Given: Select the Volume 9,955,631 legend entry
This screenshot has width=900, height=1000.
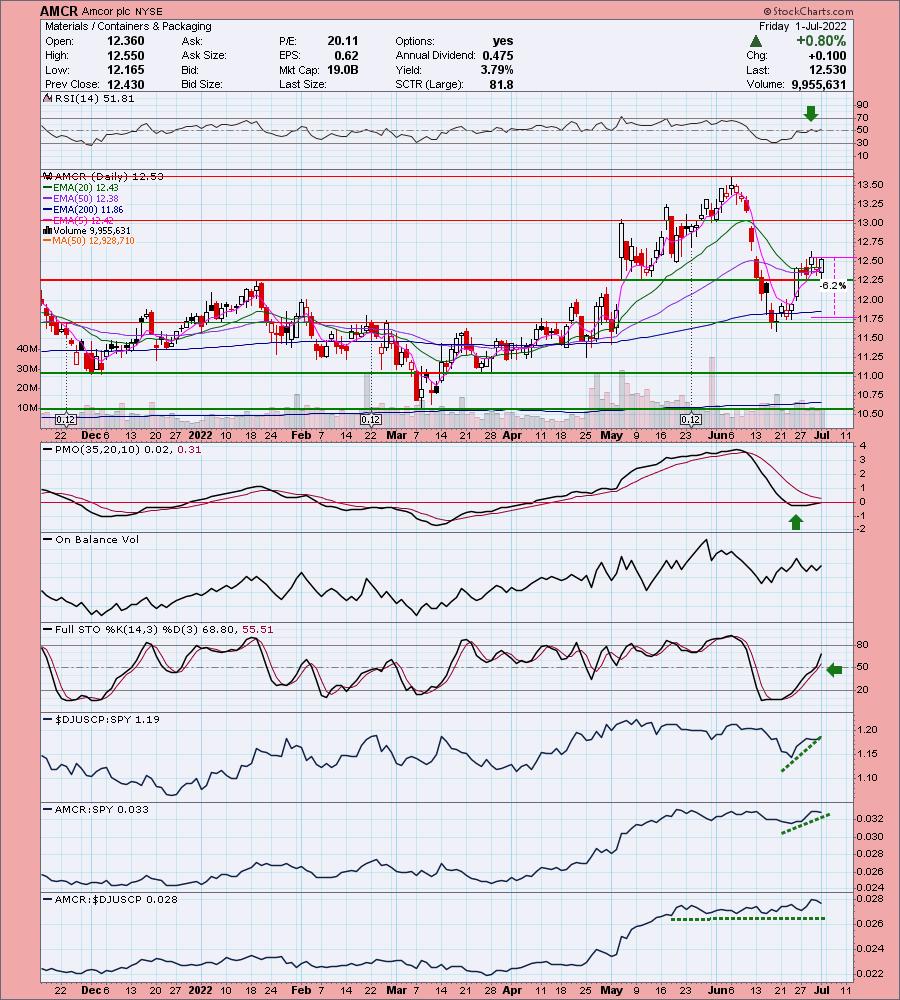Looking at the screenshot, I should point(86,230).
